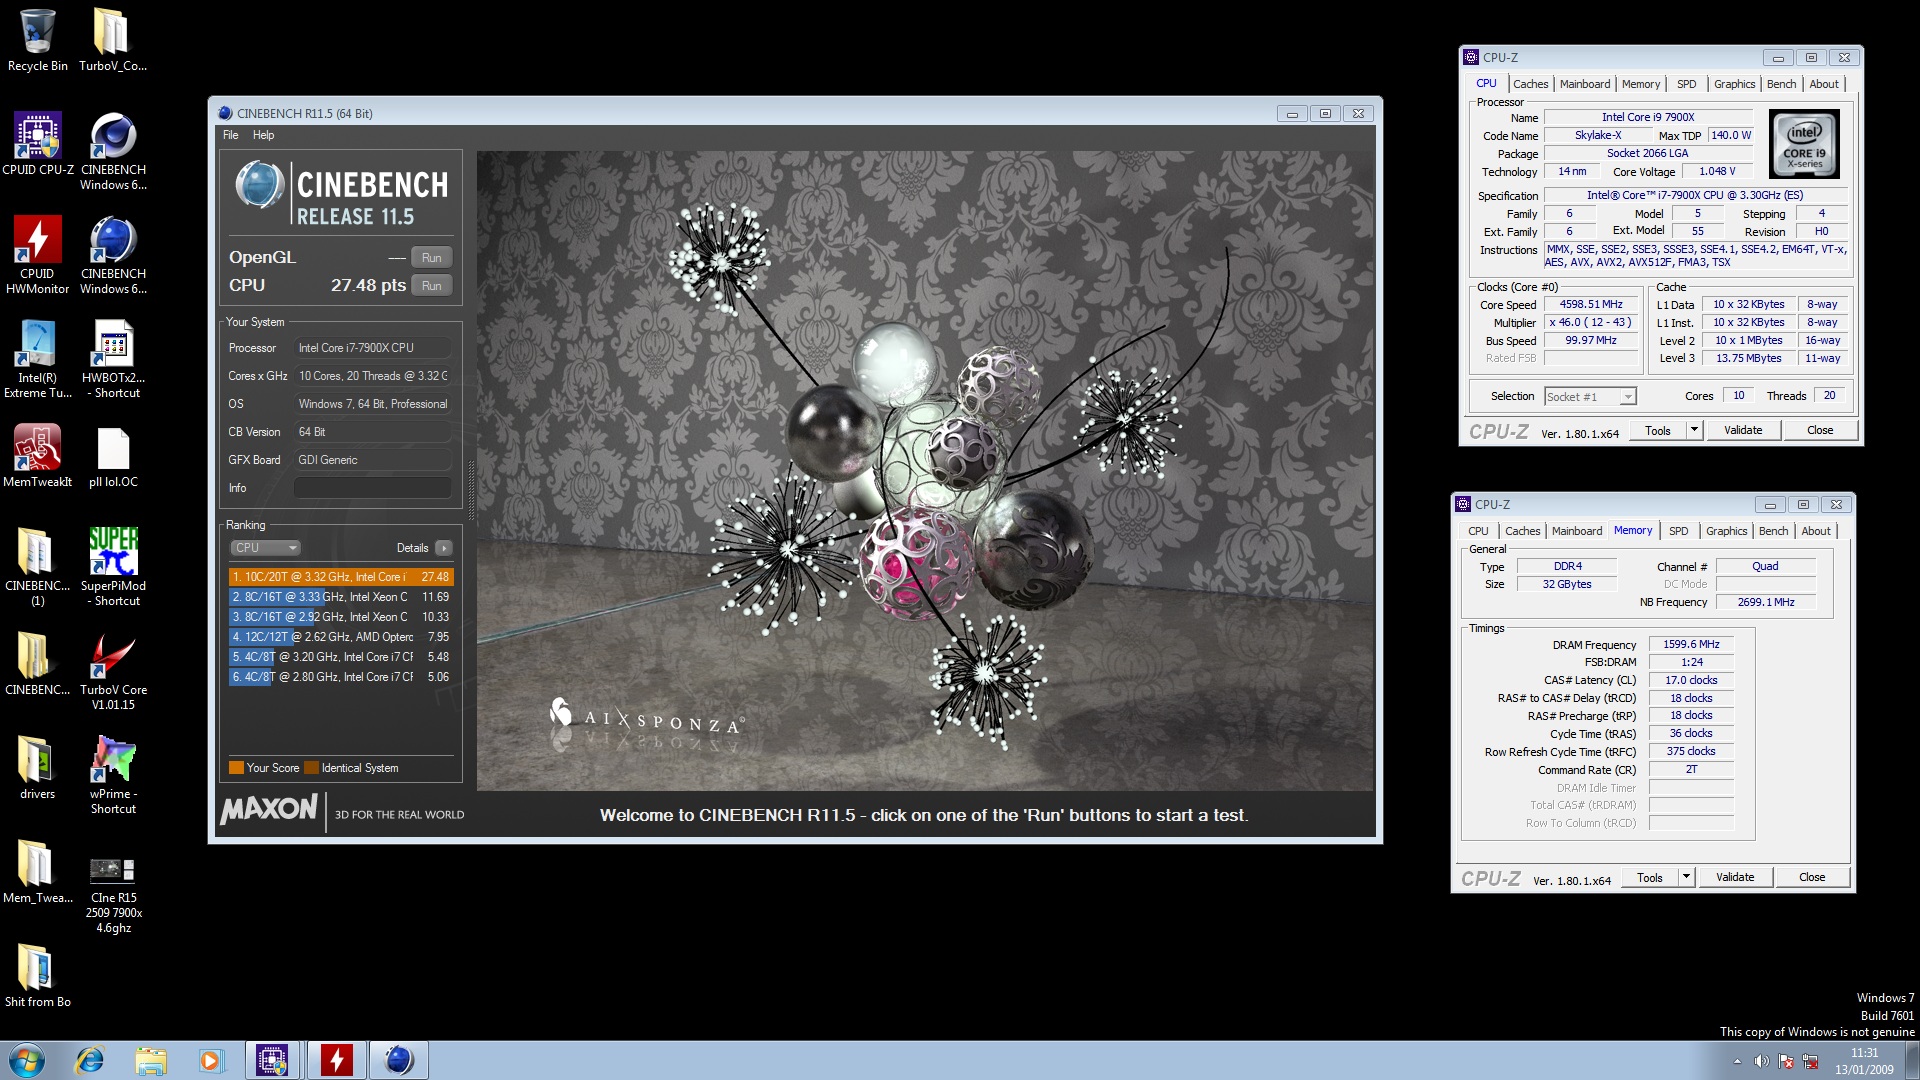Open Mem_Twea... folder icon
Viewport: 1920px width, 1080px height.
point(38,872)
